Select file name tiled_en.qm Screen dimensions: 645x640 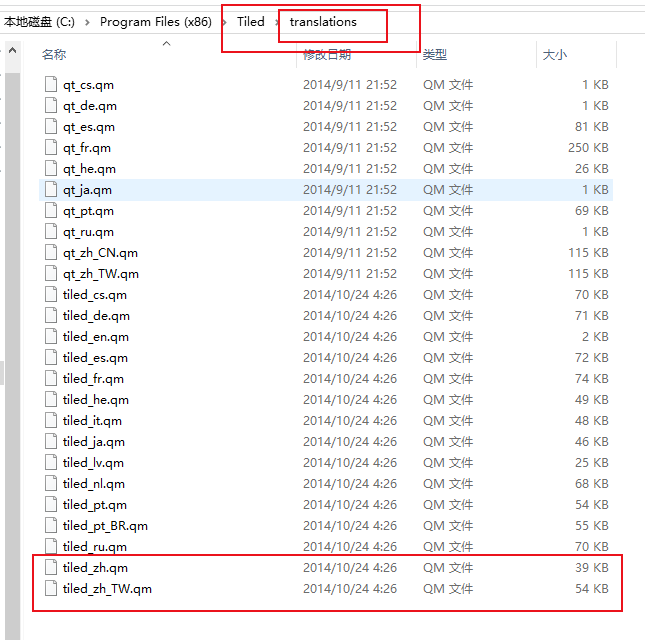coord(95,336)
